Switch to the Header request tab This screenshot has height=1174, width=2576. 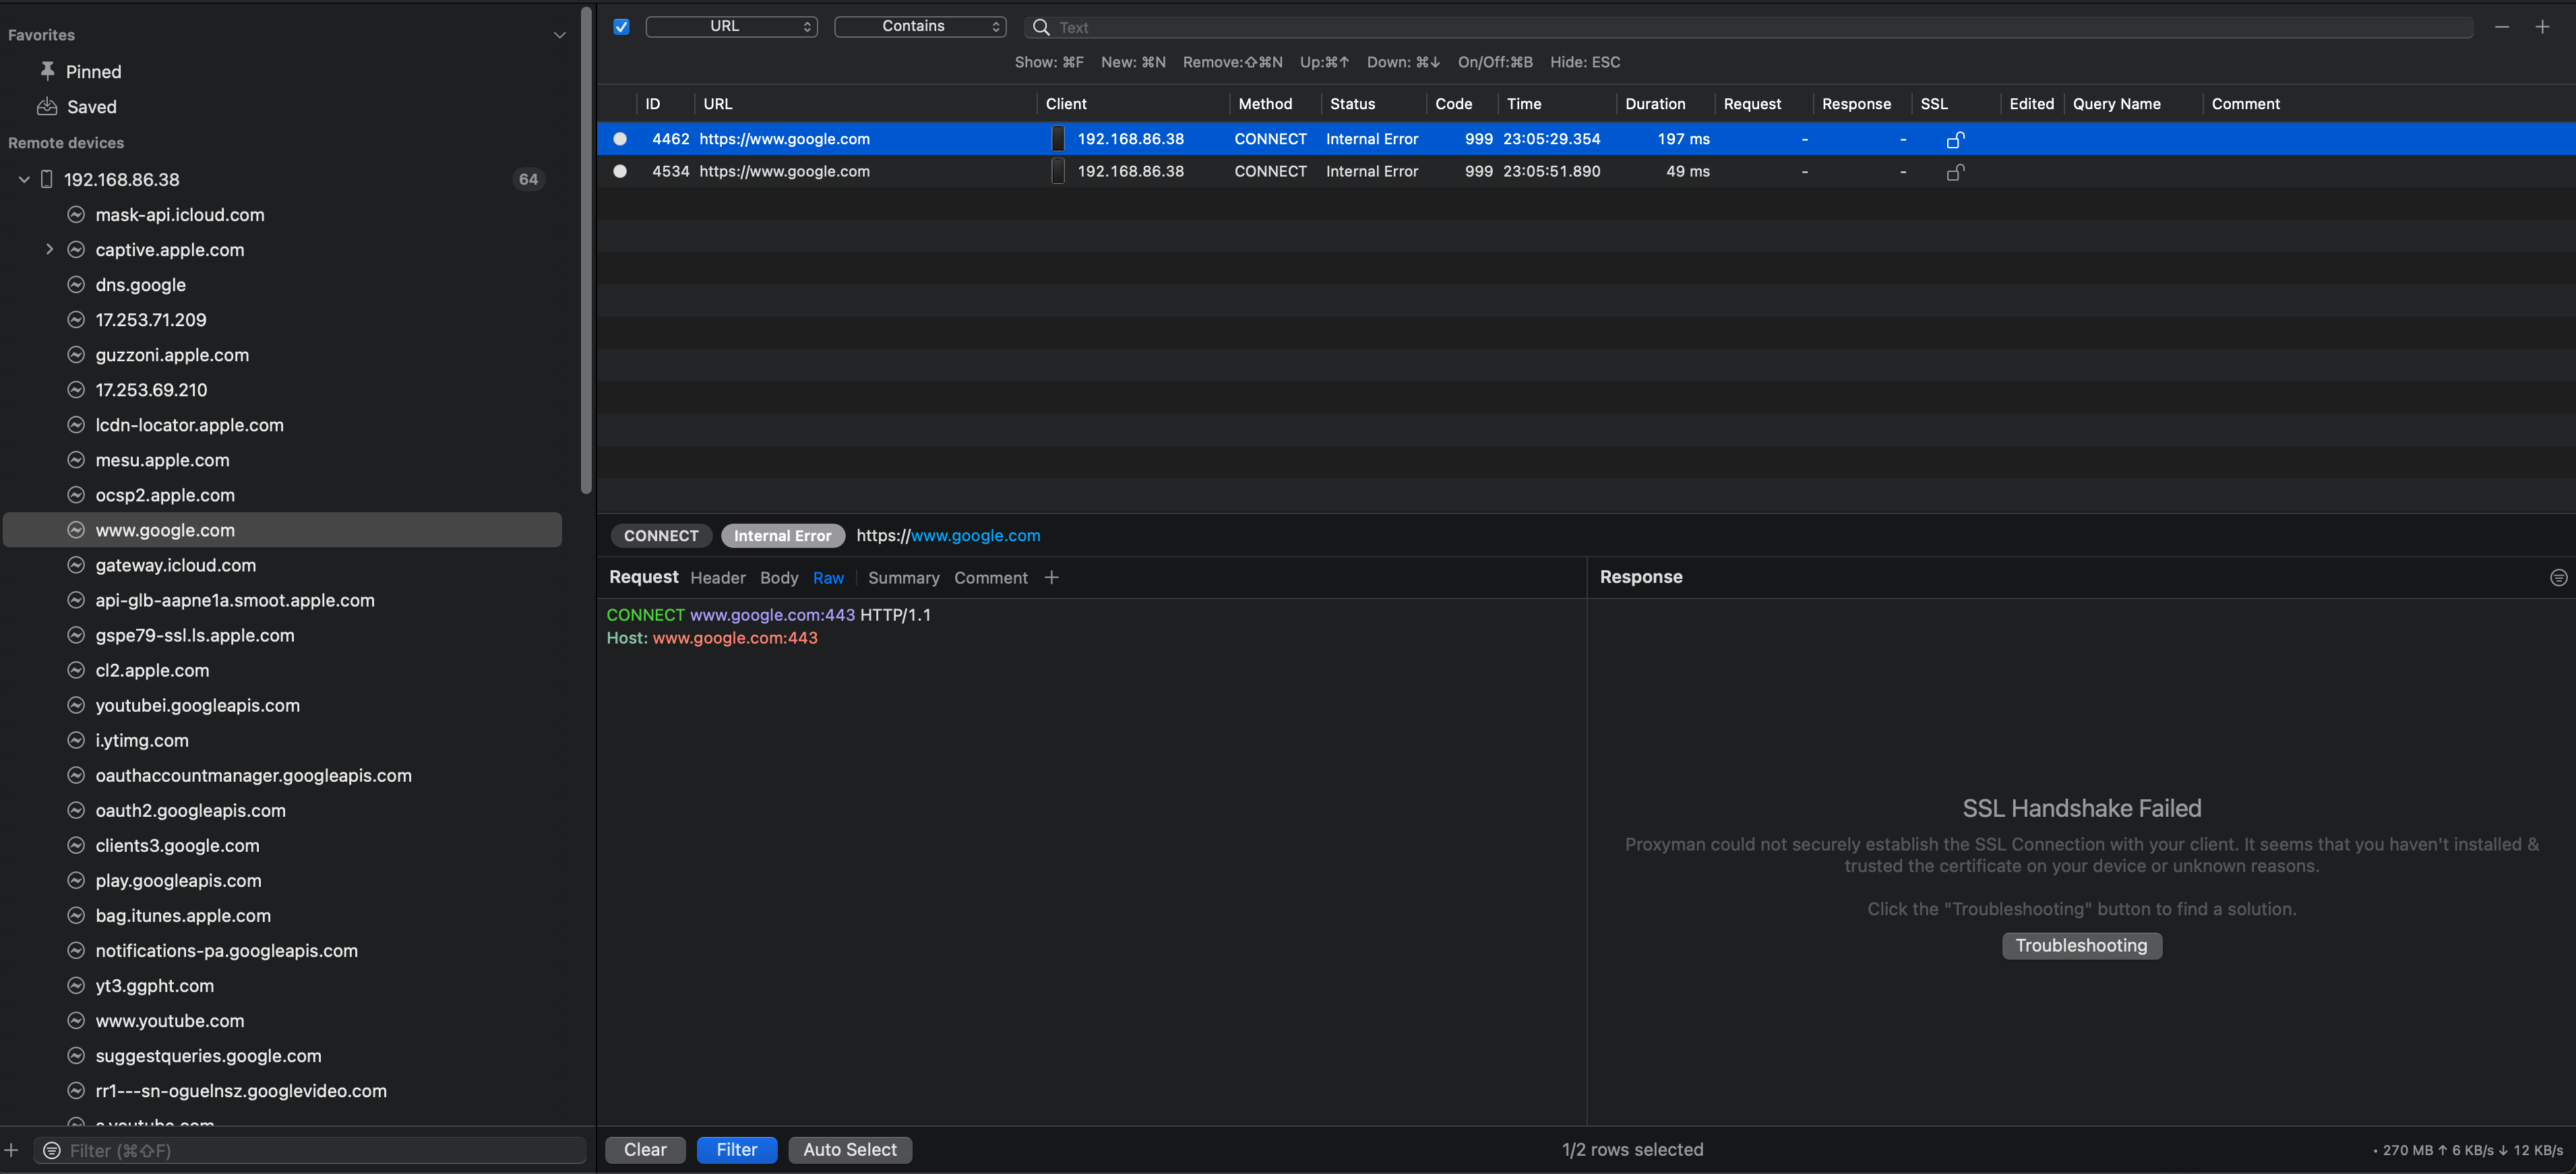click(717, 578)
